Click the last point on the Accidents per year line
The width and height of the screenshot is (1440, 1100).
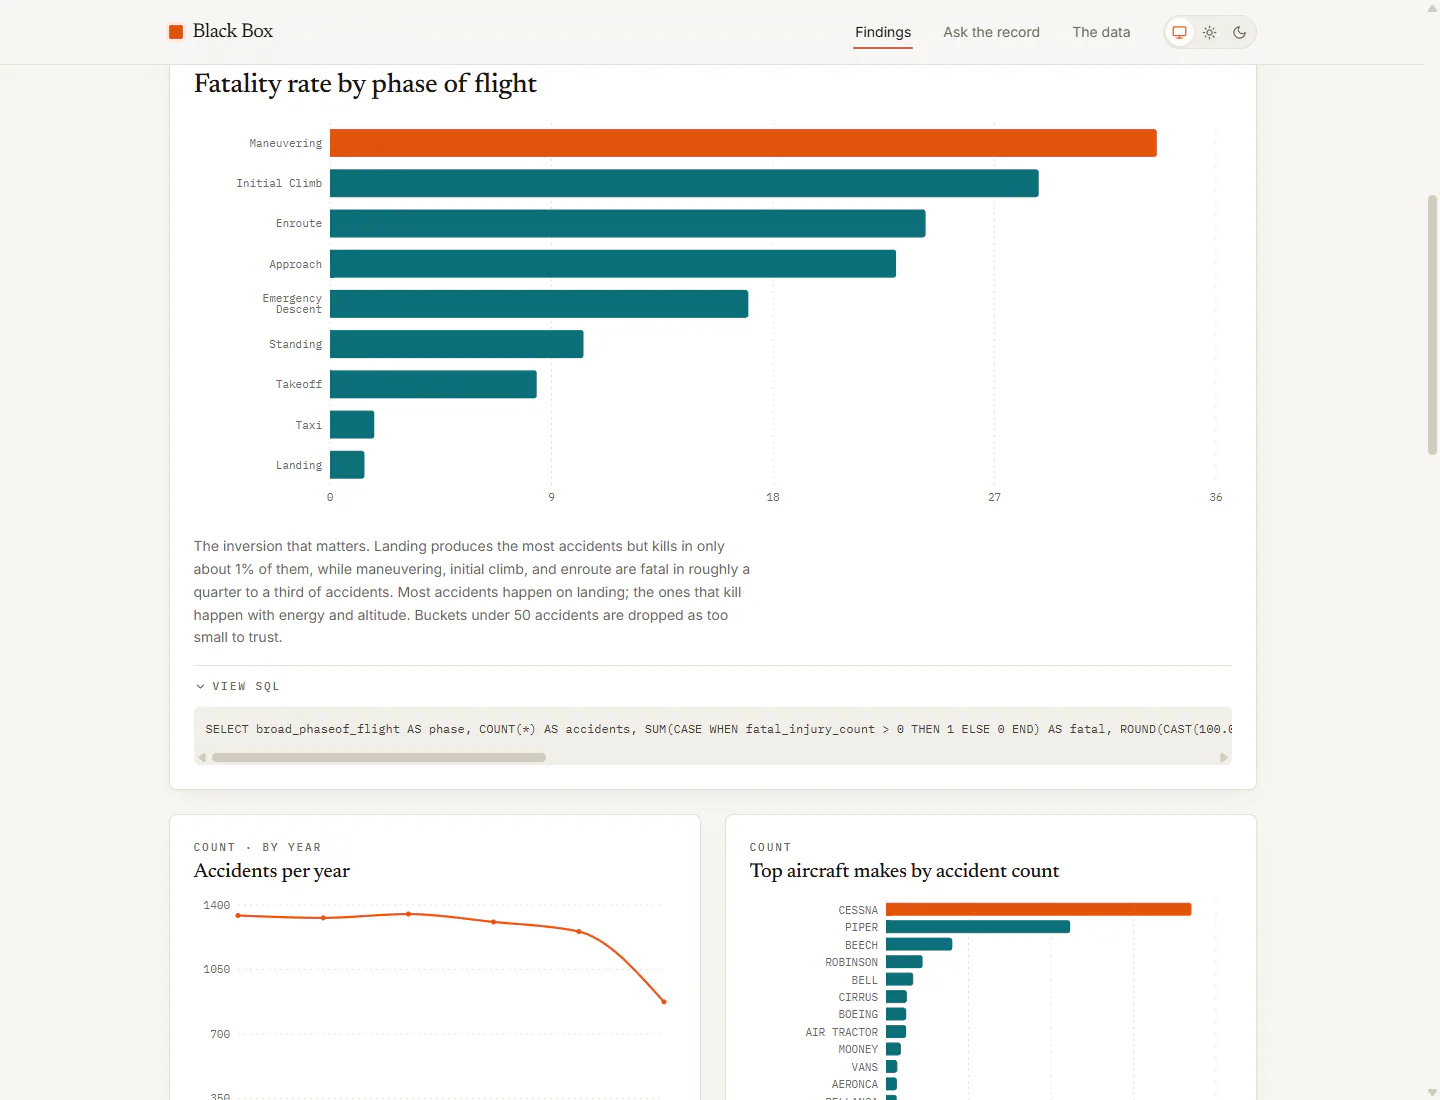(x=664, y=1002)
